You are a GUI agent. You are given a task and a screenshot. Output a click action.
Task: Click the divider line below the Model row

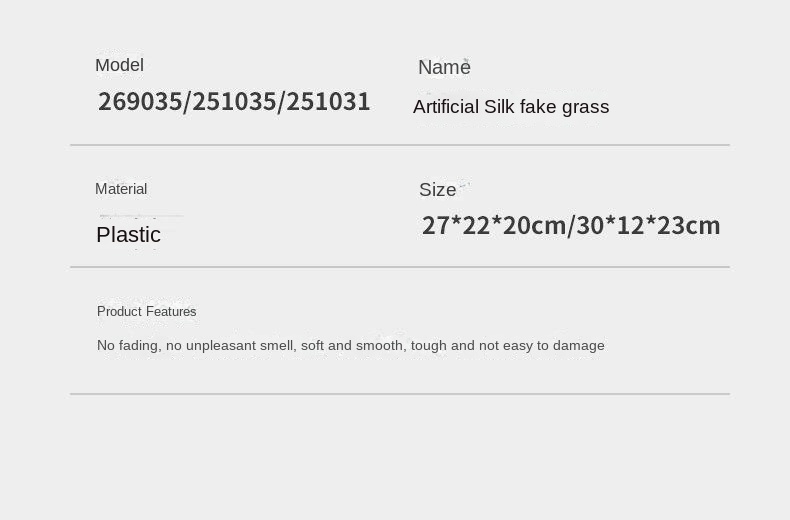[x=400, y=145]
